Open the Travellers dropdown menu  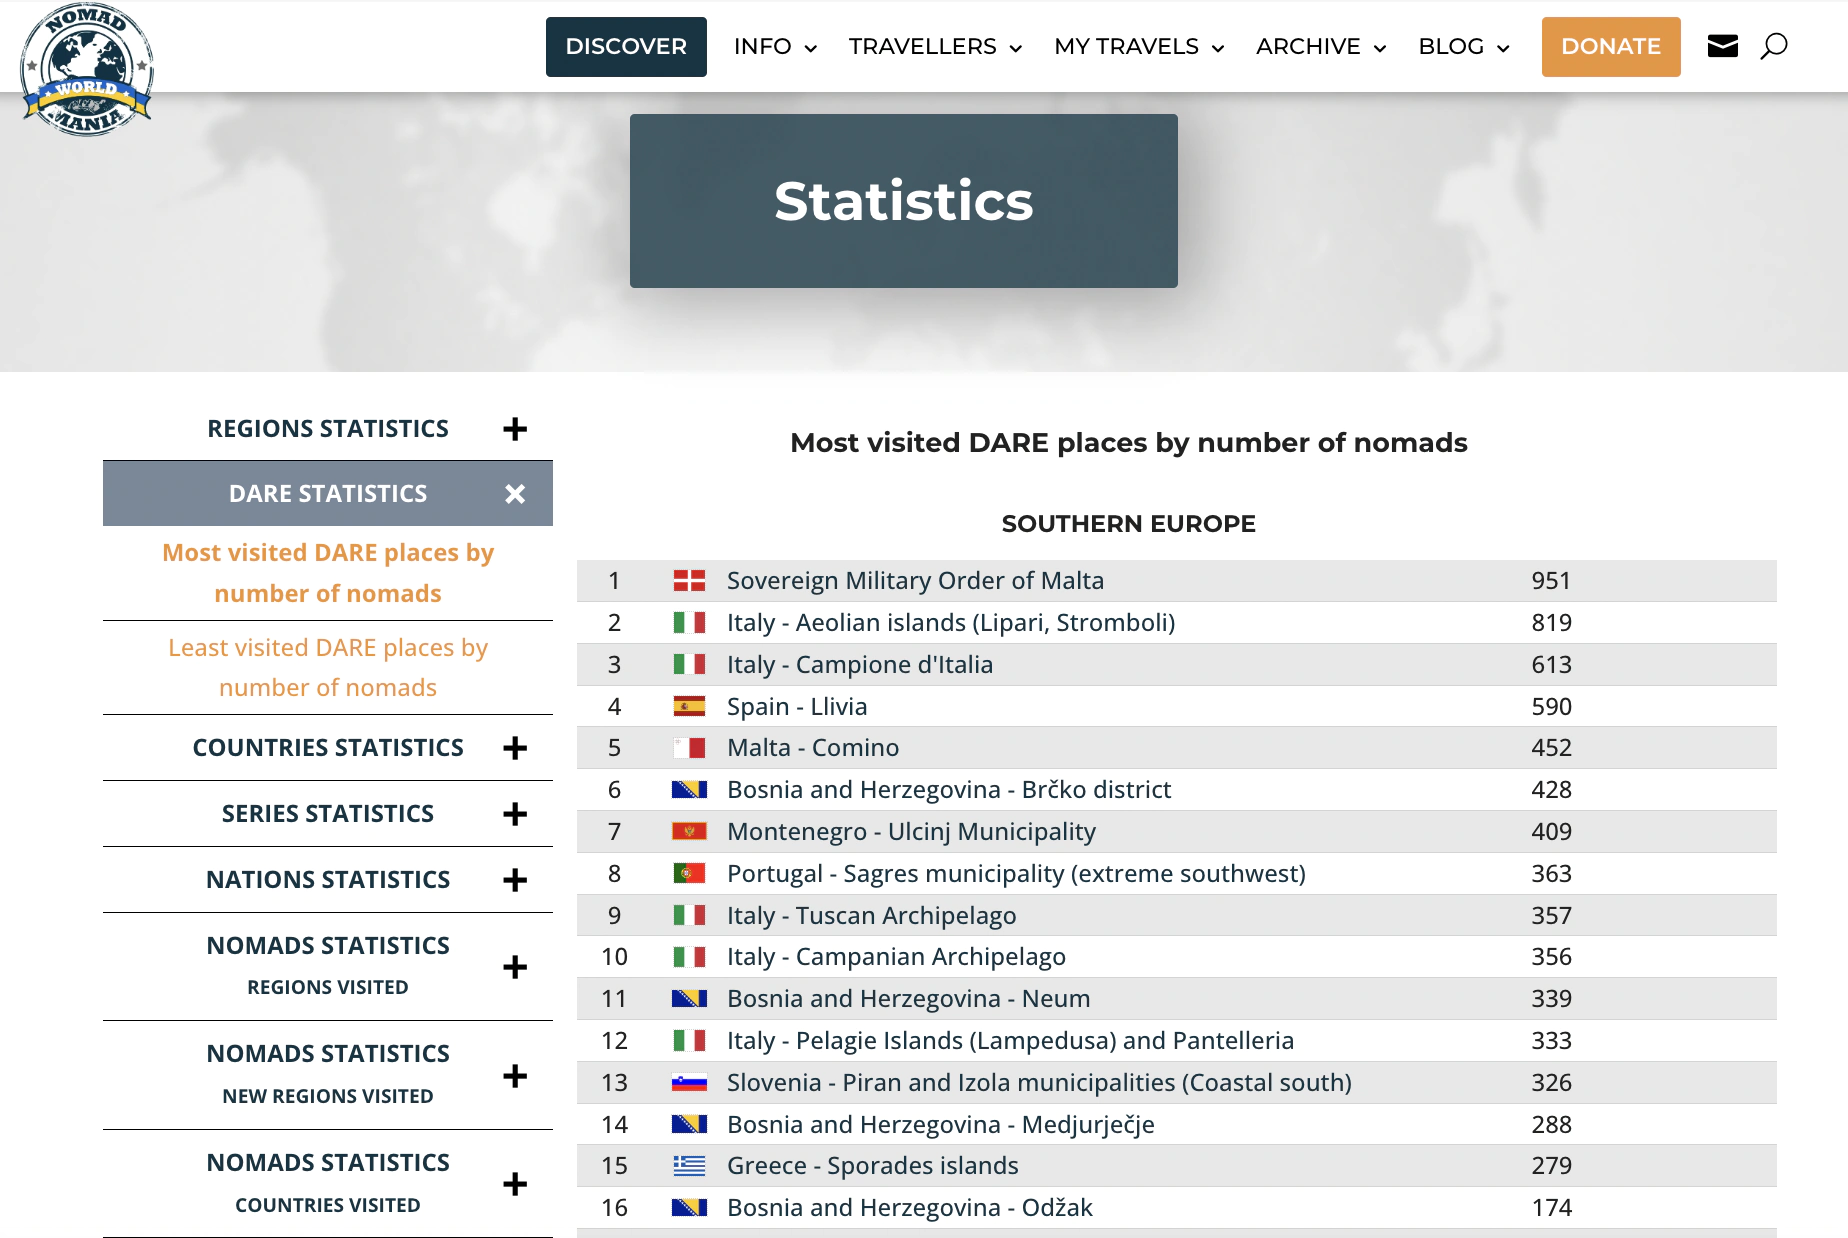click(x=934, y=47)
